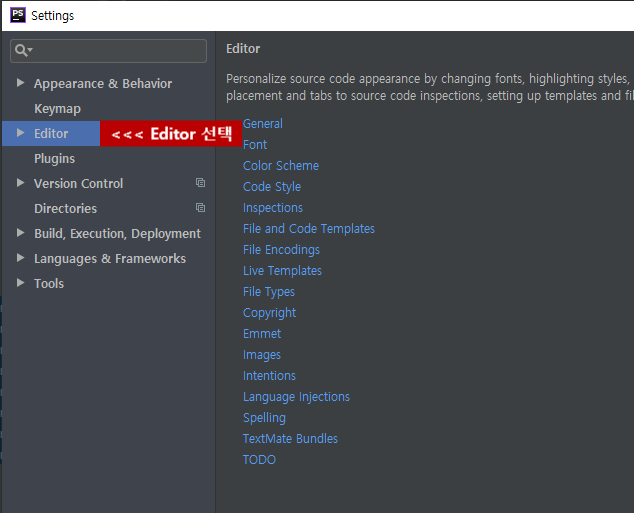Open the Language Injections link
The image size is (634, 513).
(x=296, y=397)
